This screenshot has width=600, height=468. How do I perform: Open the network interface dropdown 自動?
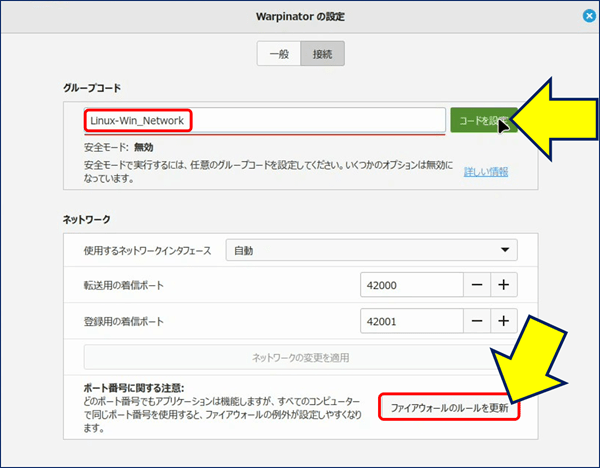372,250
